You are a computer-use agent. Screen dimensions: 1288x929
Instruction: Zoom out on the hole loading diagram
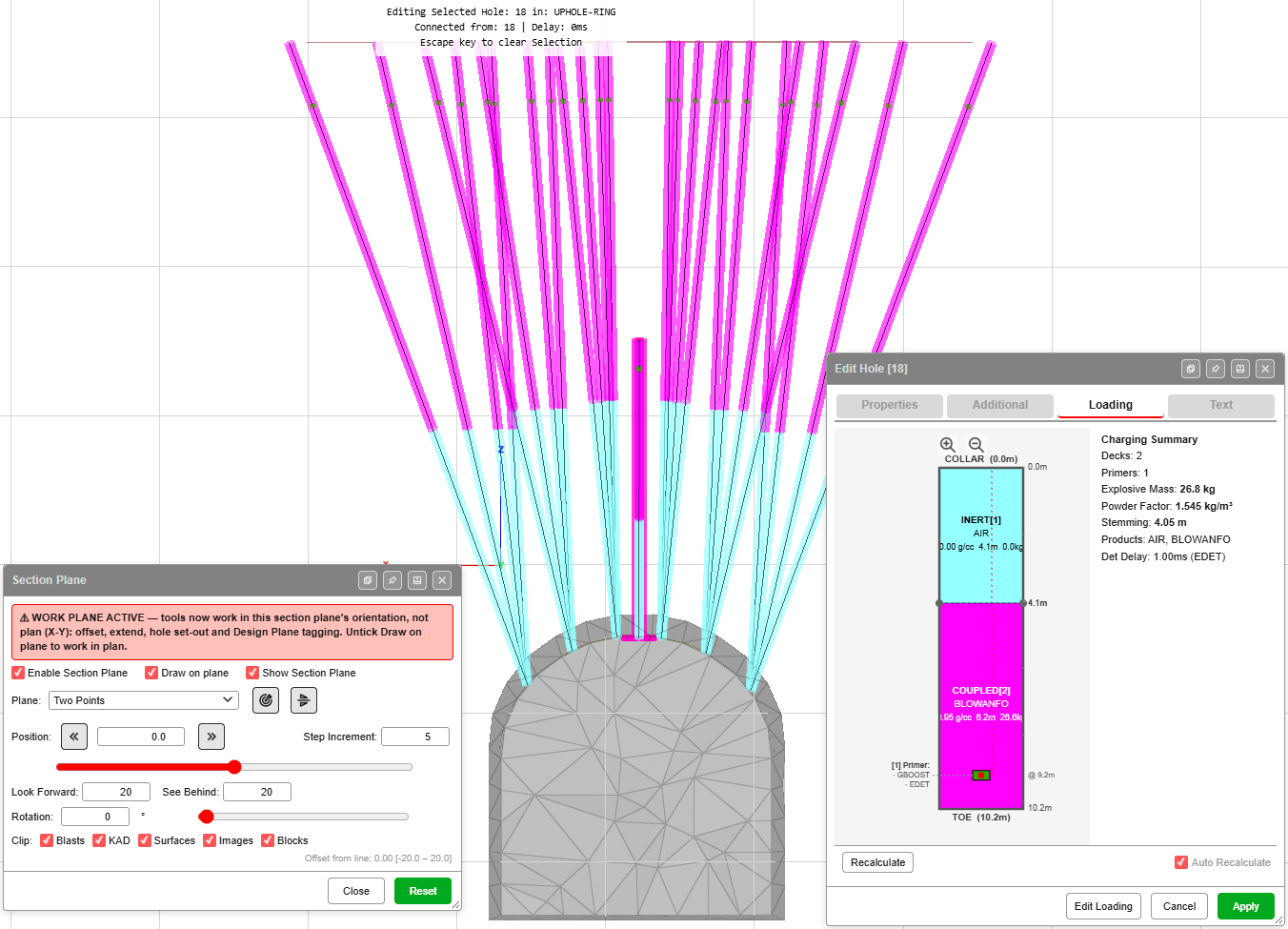pos(975,444)
